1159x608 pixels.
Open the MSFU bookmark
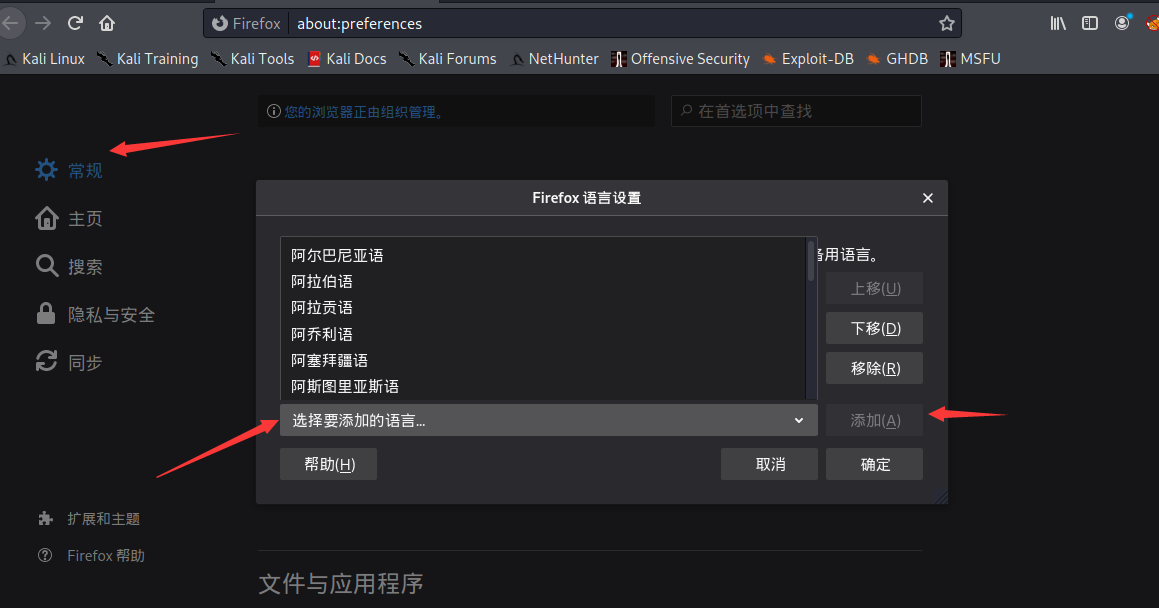(971, 59)
